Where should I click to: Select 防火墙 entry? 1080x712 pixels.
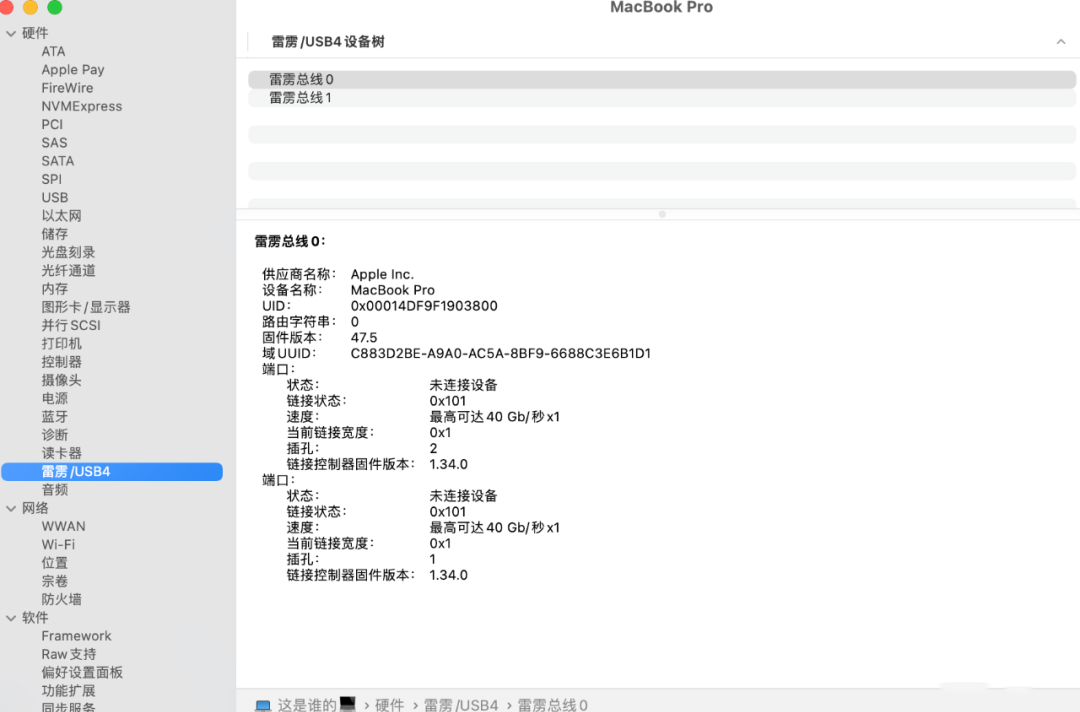(61, 599)
